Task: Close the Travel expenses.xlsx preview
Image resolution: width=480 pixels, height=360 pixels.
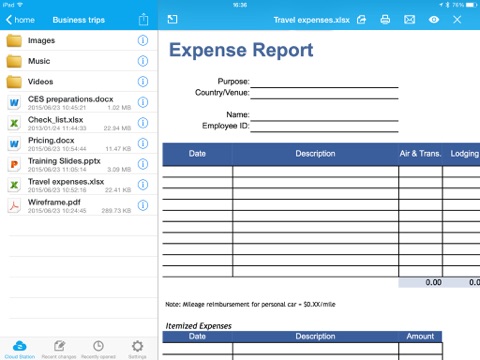Action: [457, 20]
